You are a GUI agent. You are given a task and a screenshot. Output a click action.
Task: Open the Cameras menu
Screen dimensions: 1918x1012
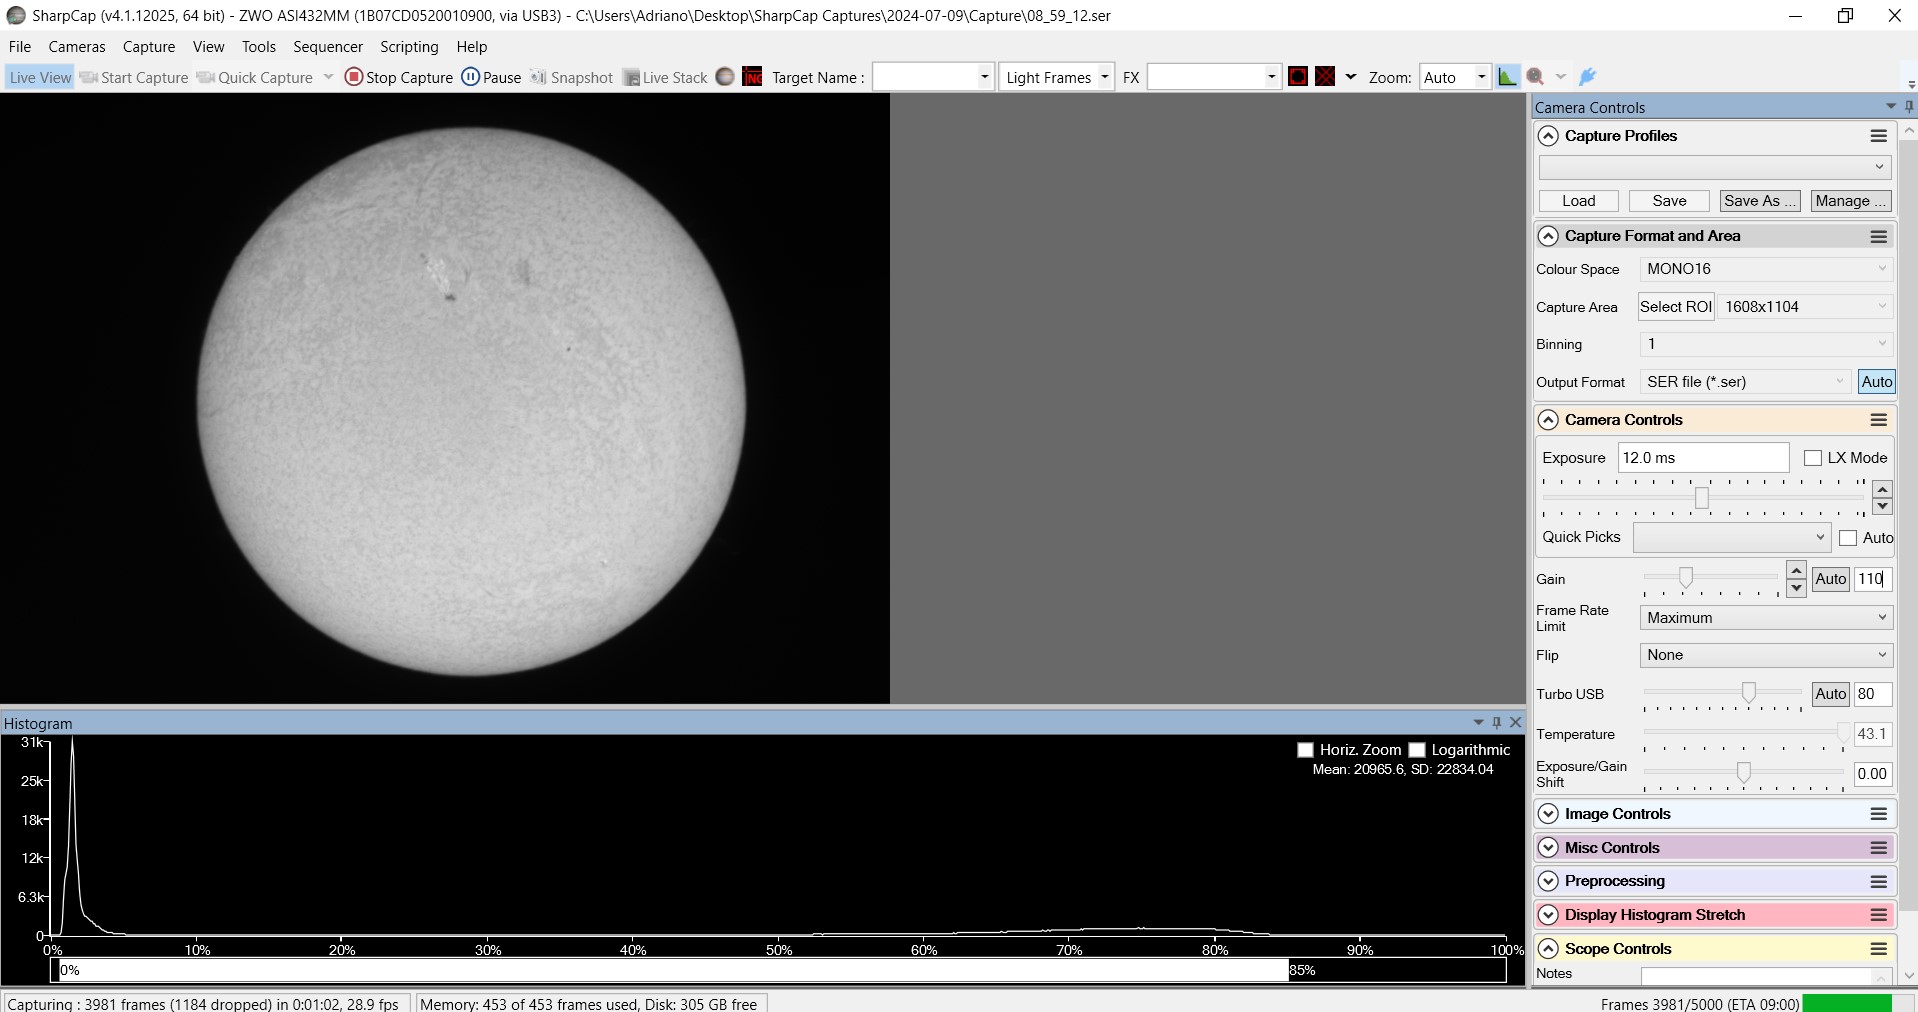pos(77,47)
